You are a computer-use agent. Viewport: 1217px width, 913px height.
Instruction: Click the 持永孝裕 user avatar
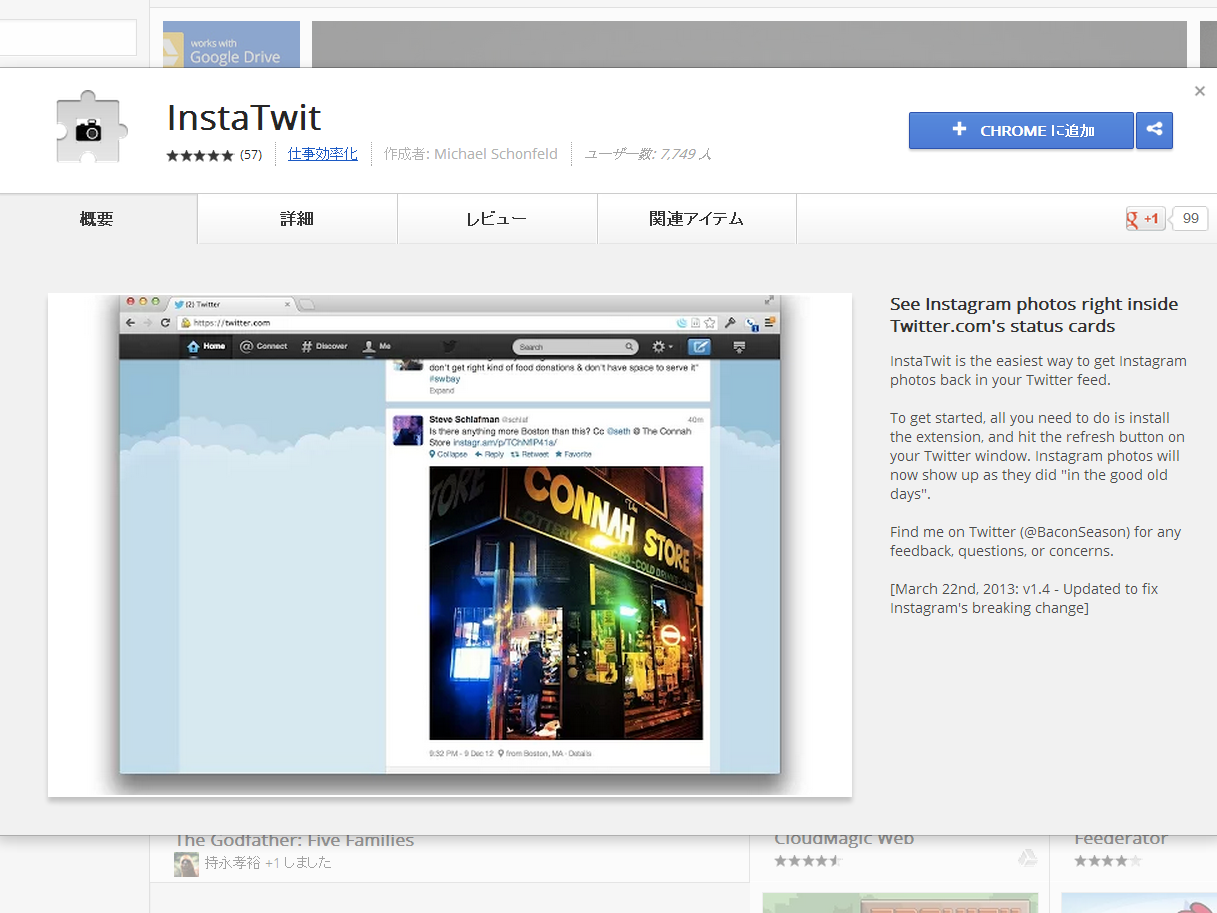pyautogui.click(x=186, y=863)
